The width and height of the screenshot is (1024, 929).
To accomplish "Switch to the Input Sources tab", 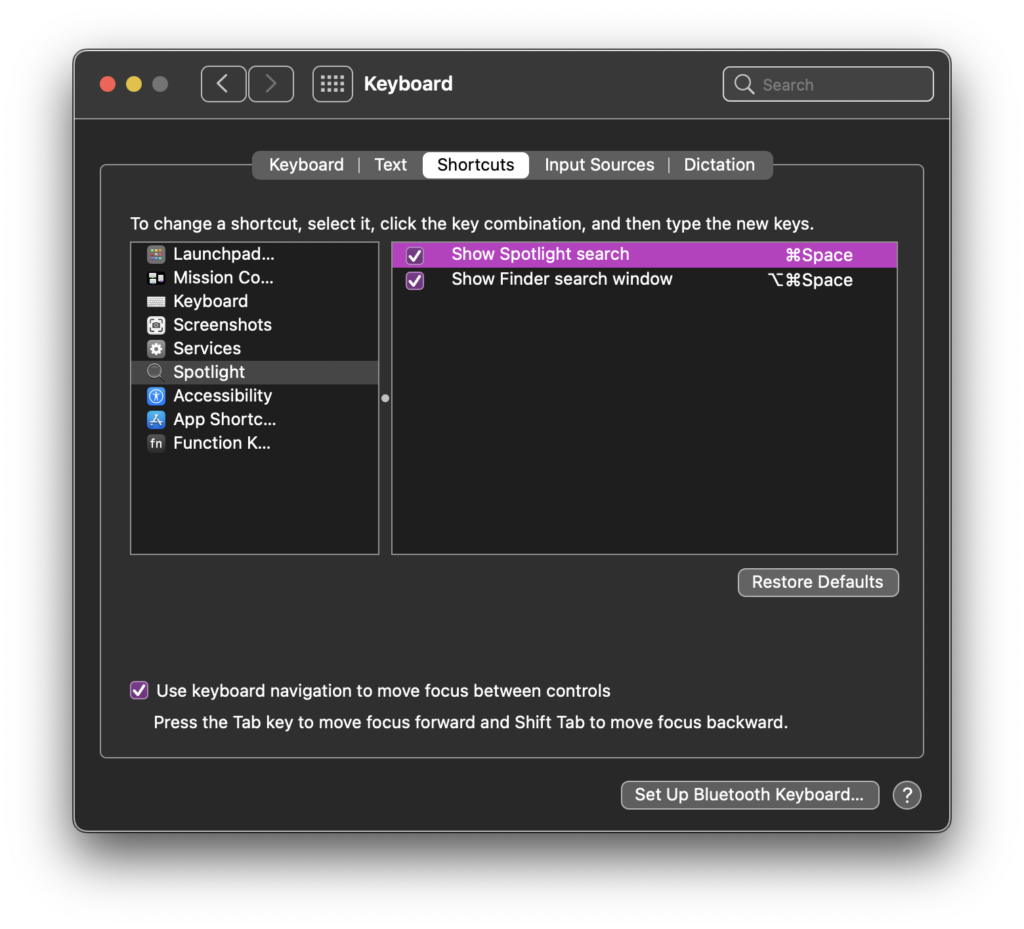I will [x=599, y=165].
